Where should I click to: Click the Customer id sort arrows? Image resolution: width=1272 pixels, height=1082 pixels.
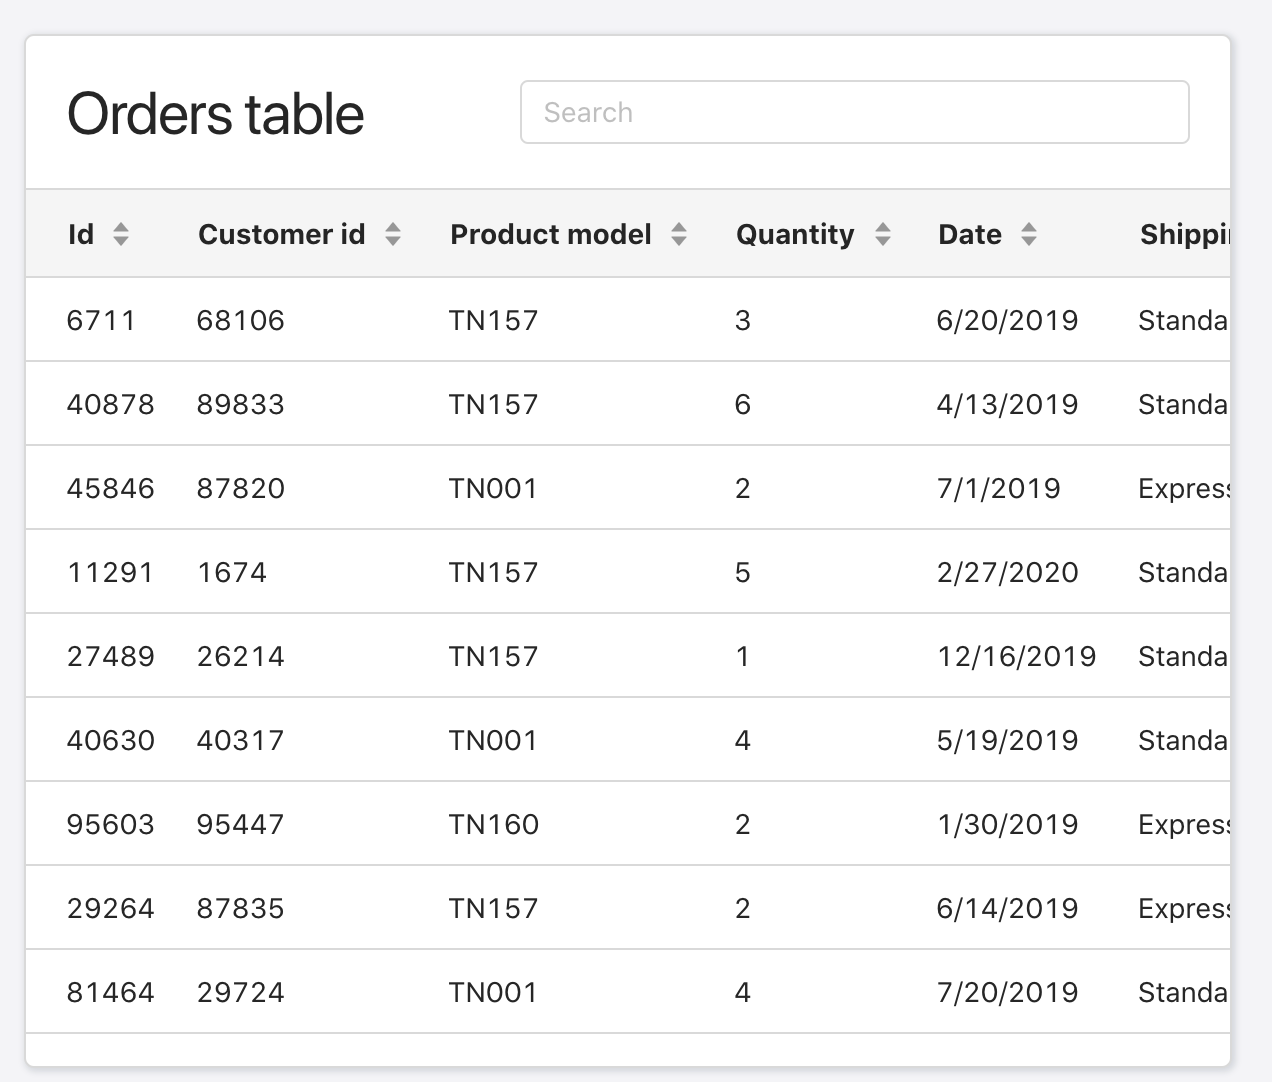(393, 234)
